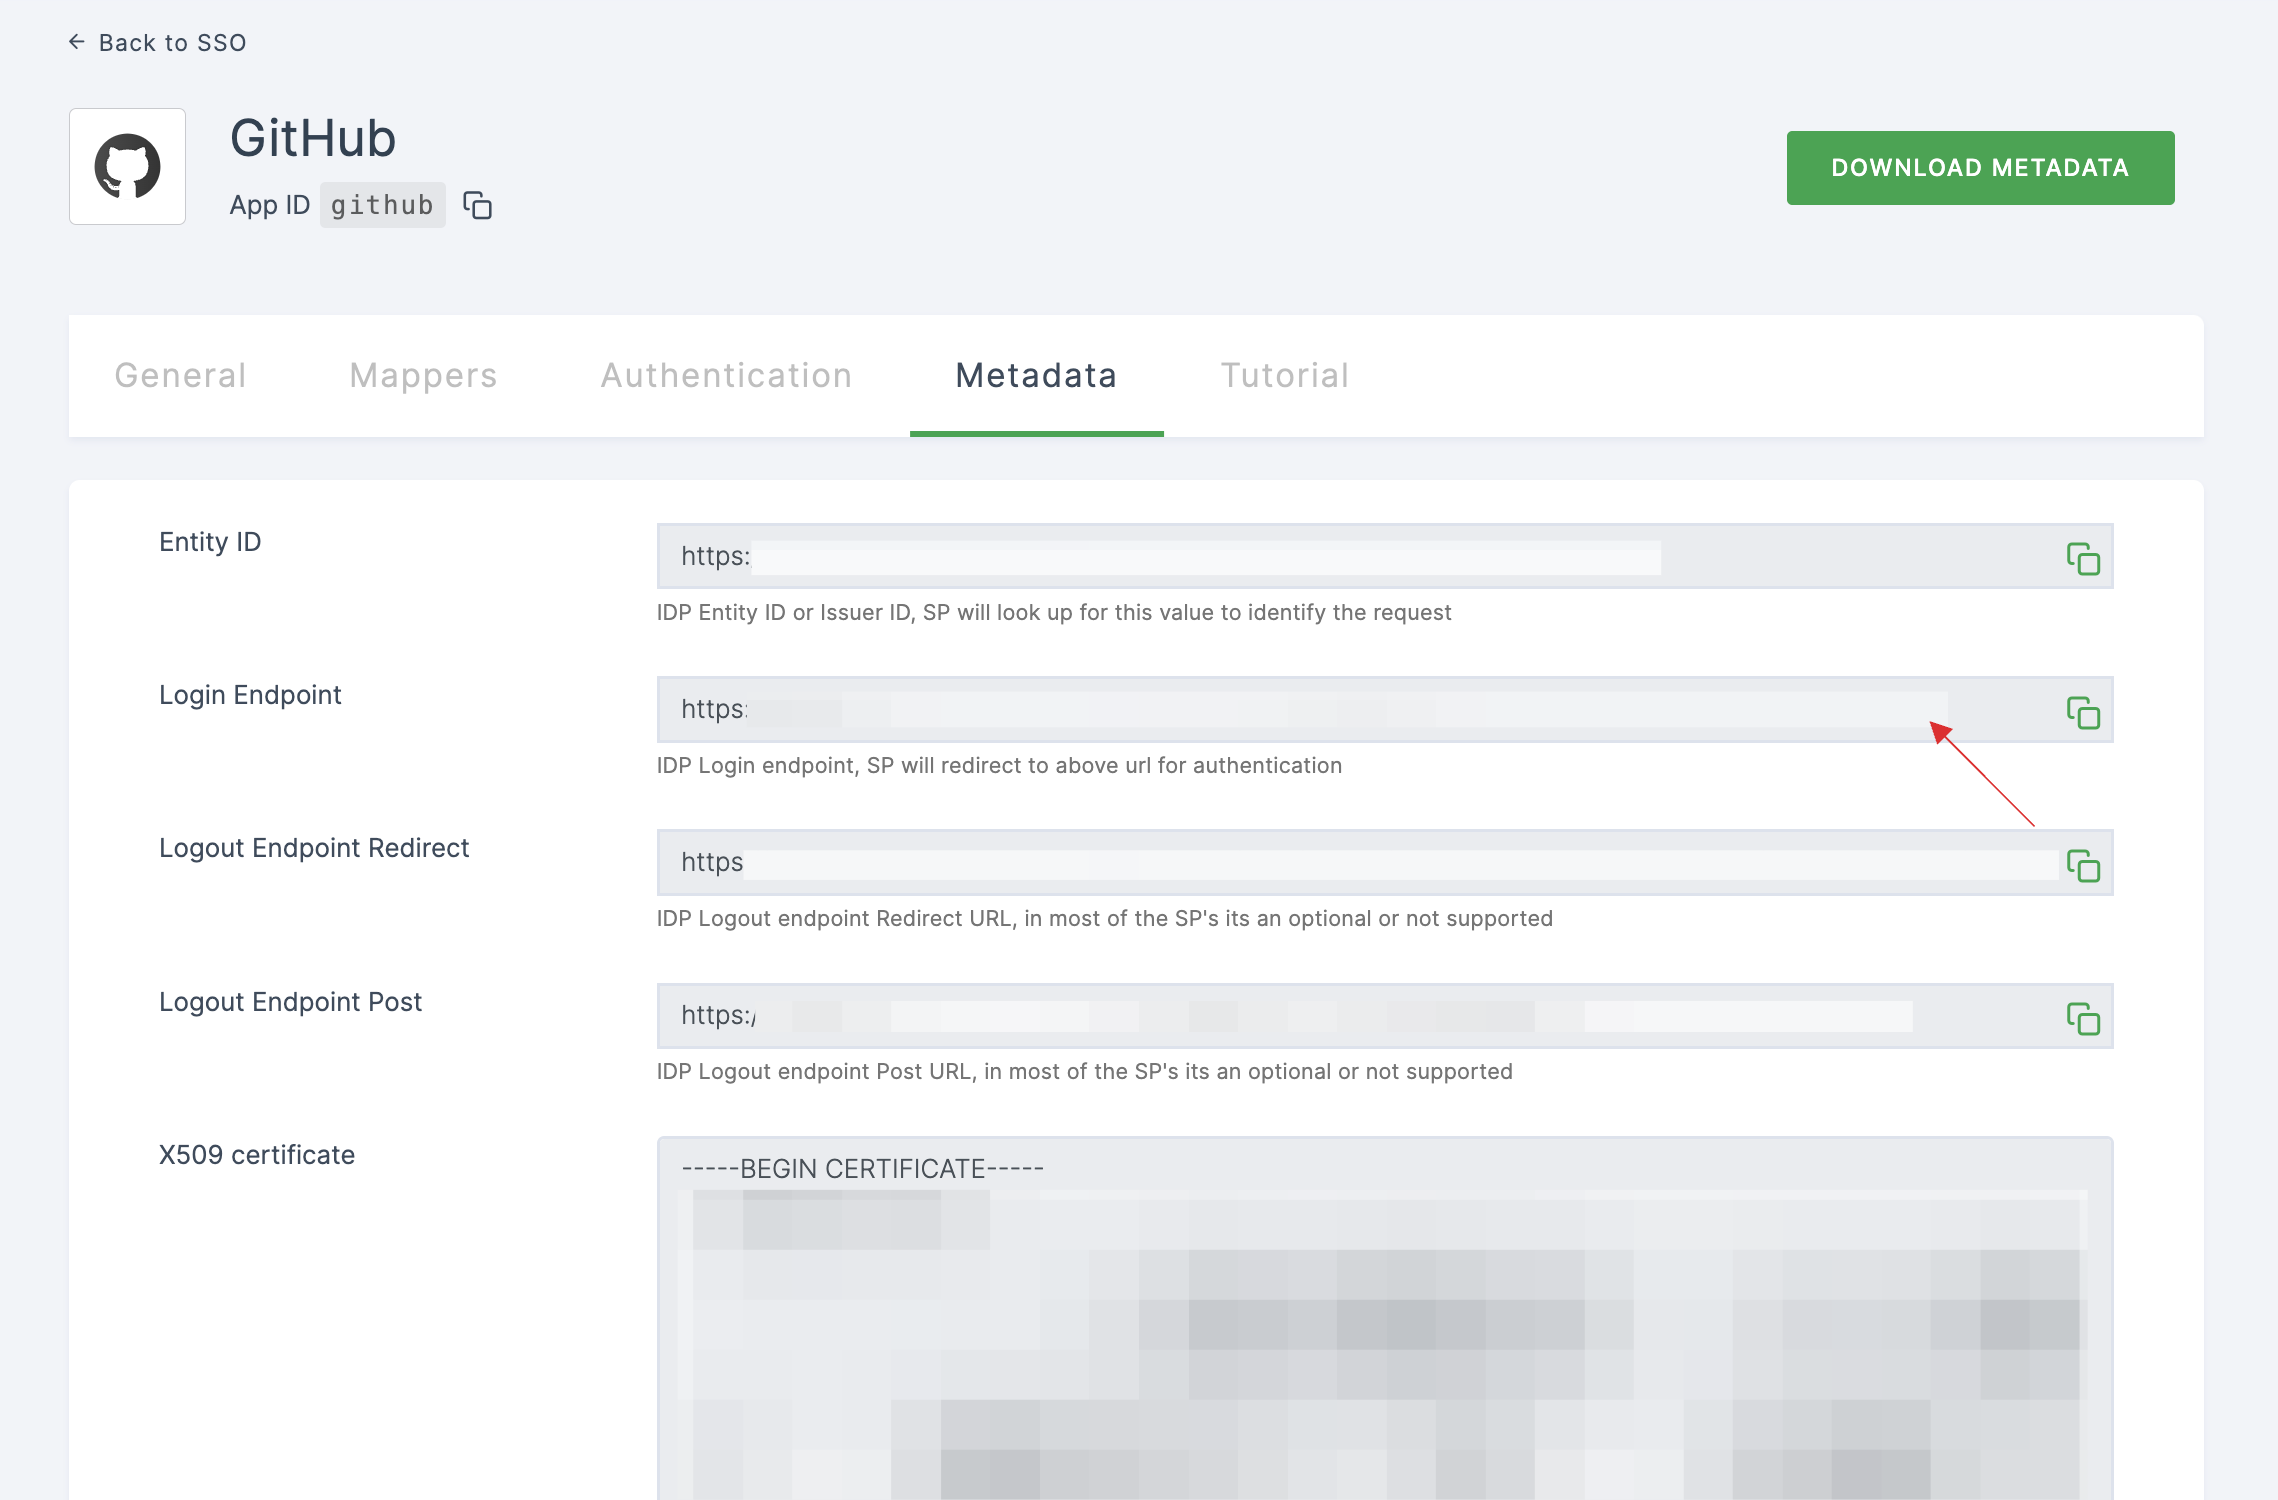This screenshot has height=1500, width=2278.
Task: Click the IDP Login endpoint help text
Action: tap(999, 765)
